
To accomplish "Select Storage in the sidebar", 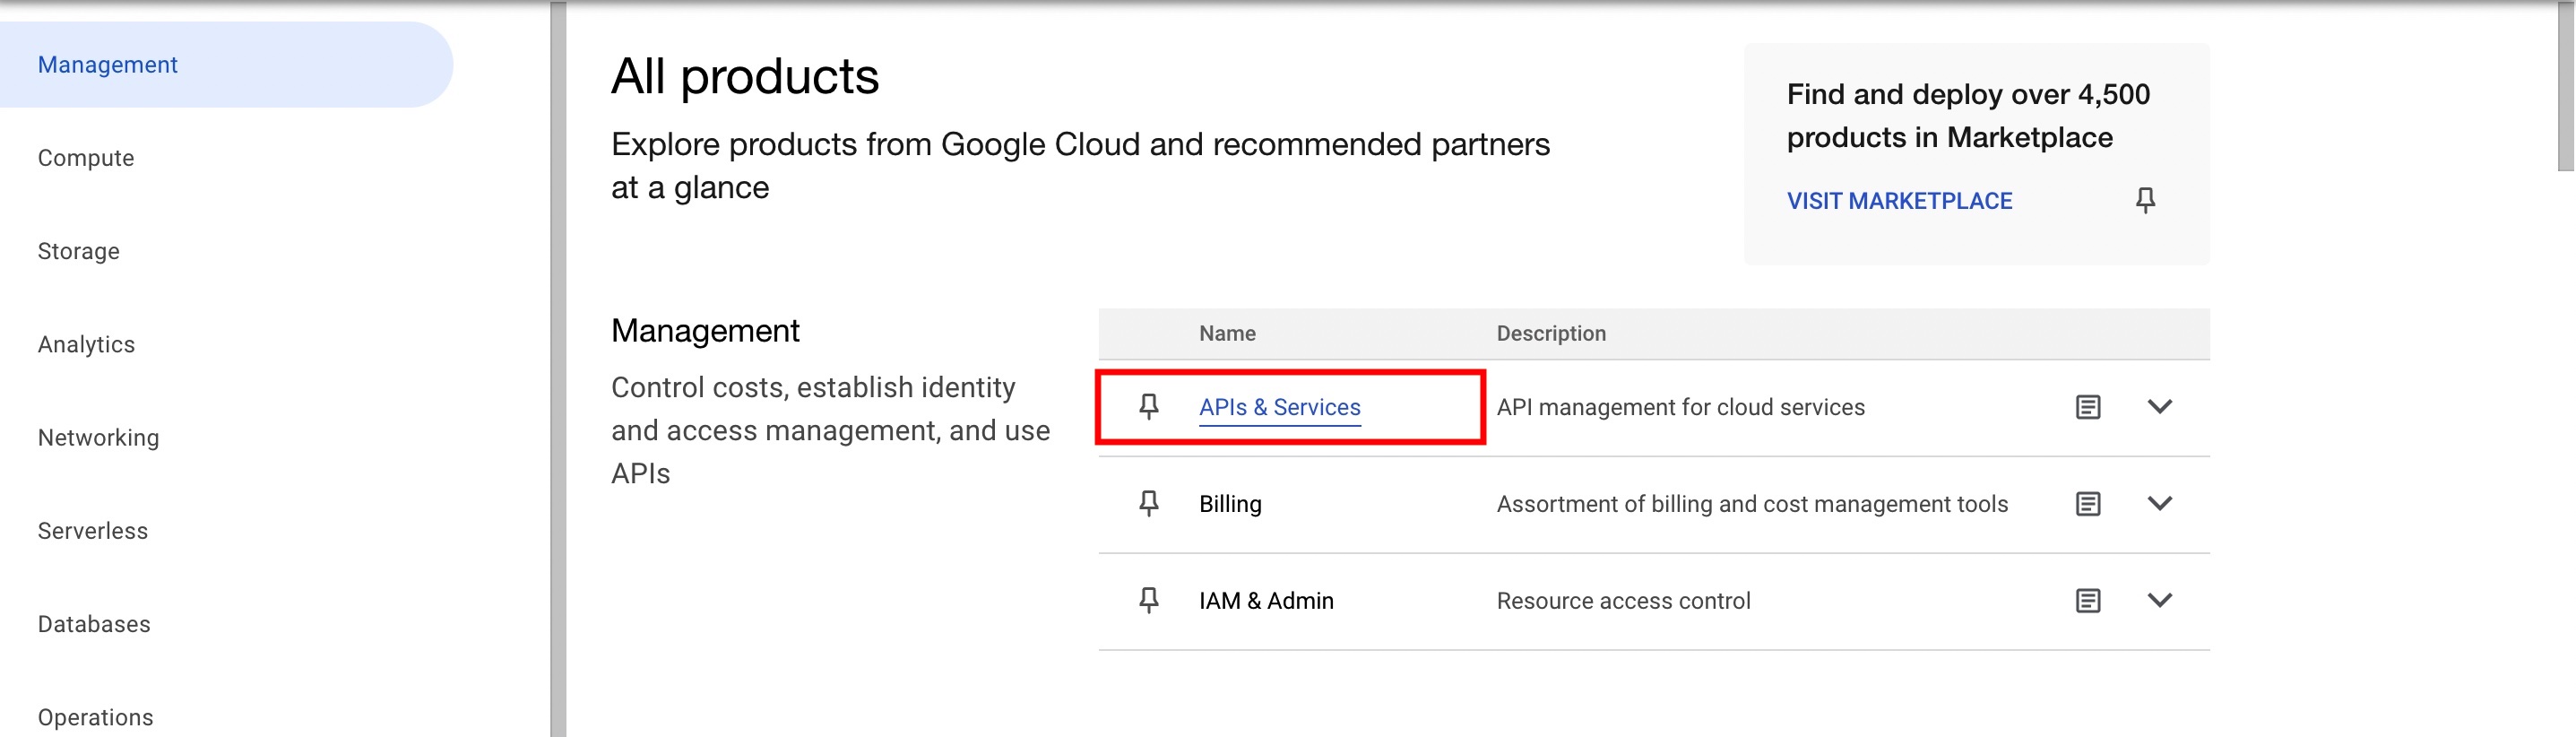I will pos(79,251).
